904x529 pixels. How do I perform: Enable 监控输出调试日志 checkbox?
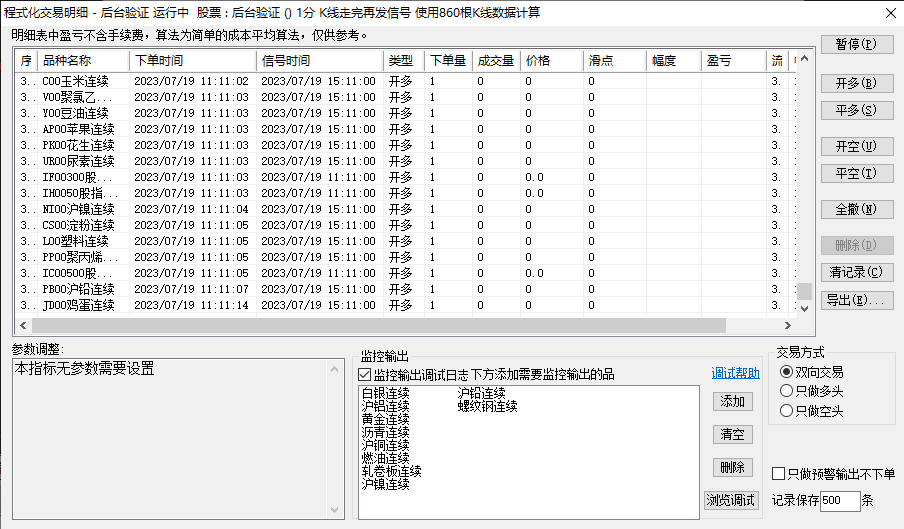click(x=365, y=374)
